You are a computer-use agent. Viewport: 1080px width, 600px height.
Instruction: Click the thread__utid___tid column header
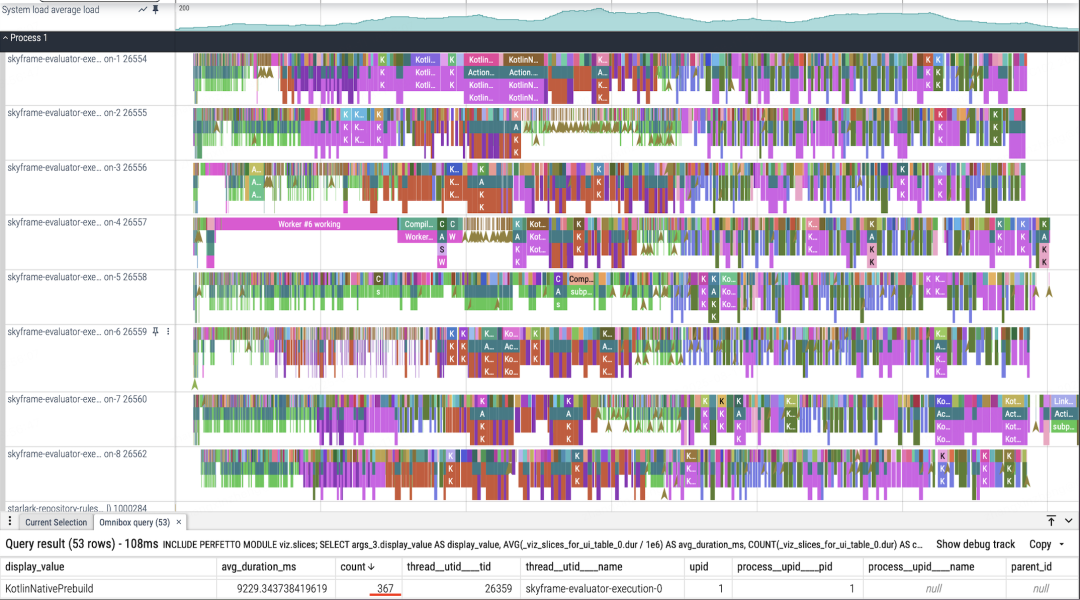pos(448,567)
